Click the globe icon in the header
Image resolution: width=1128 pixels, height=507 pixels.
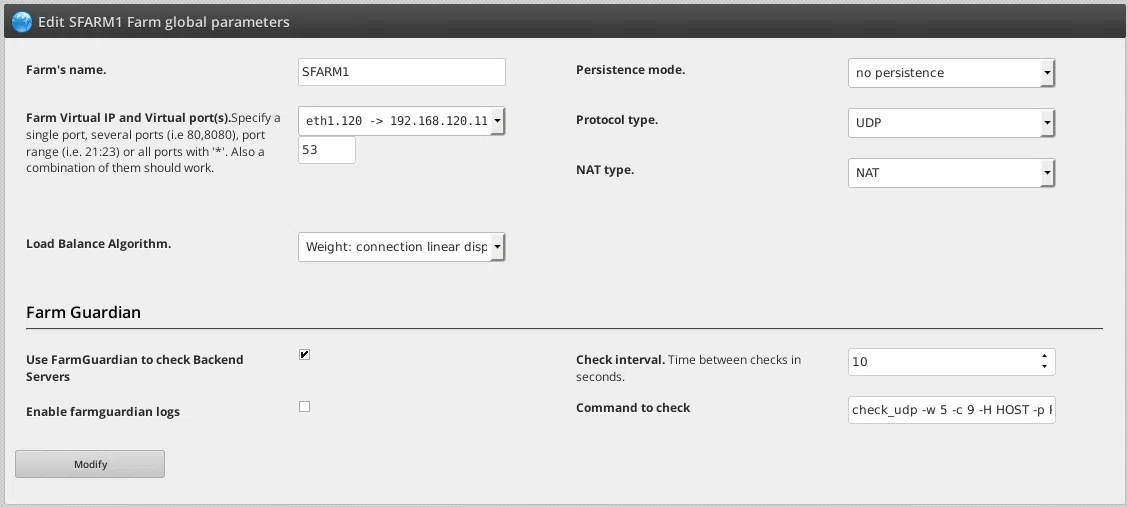click(21, 21)
